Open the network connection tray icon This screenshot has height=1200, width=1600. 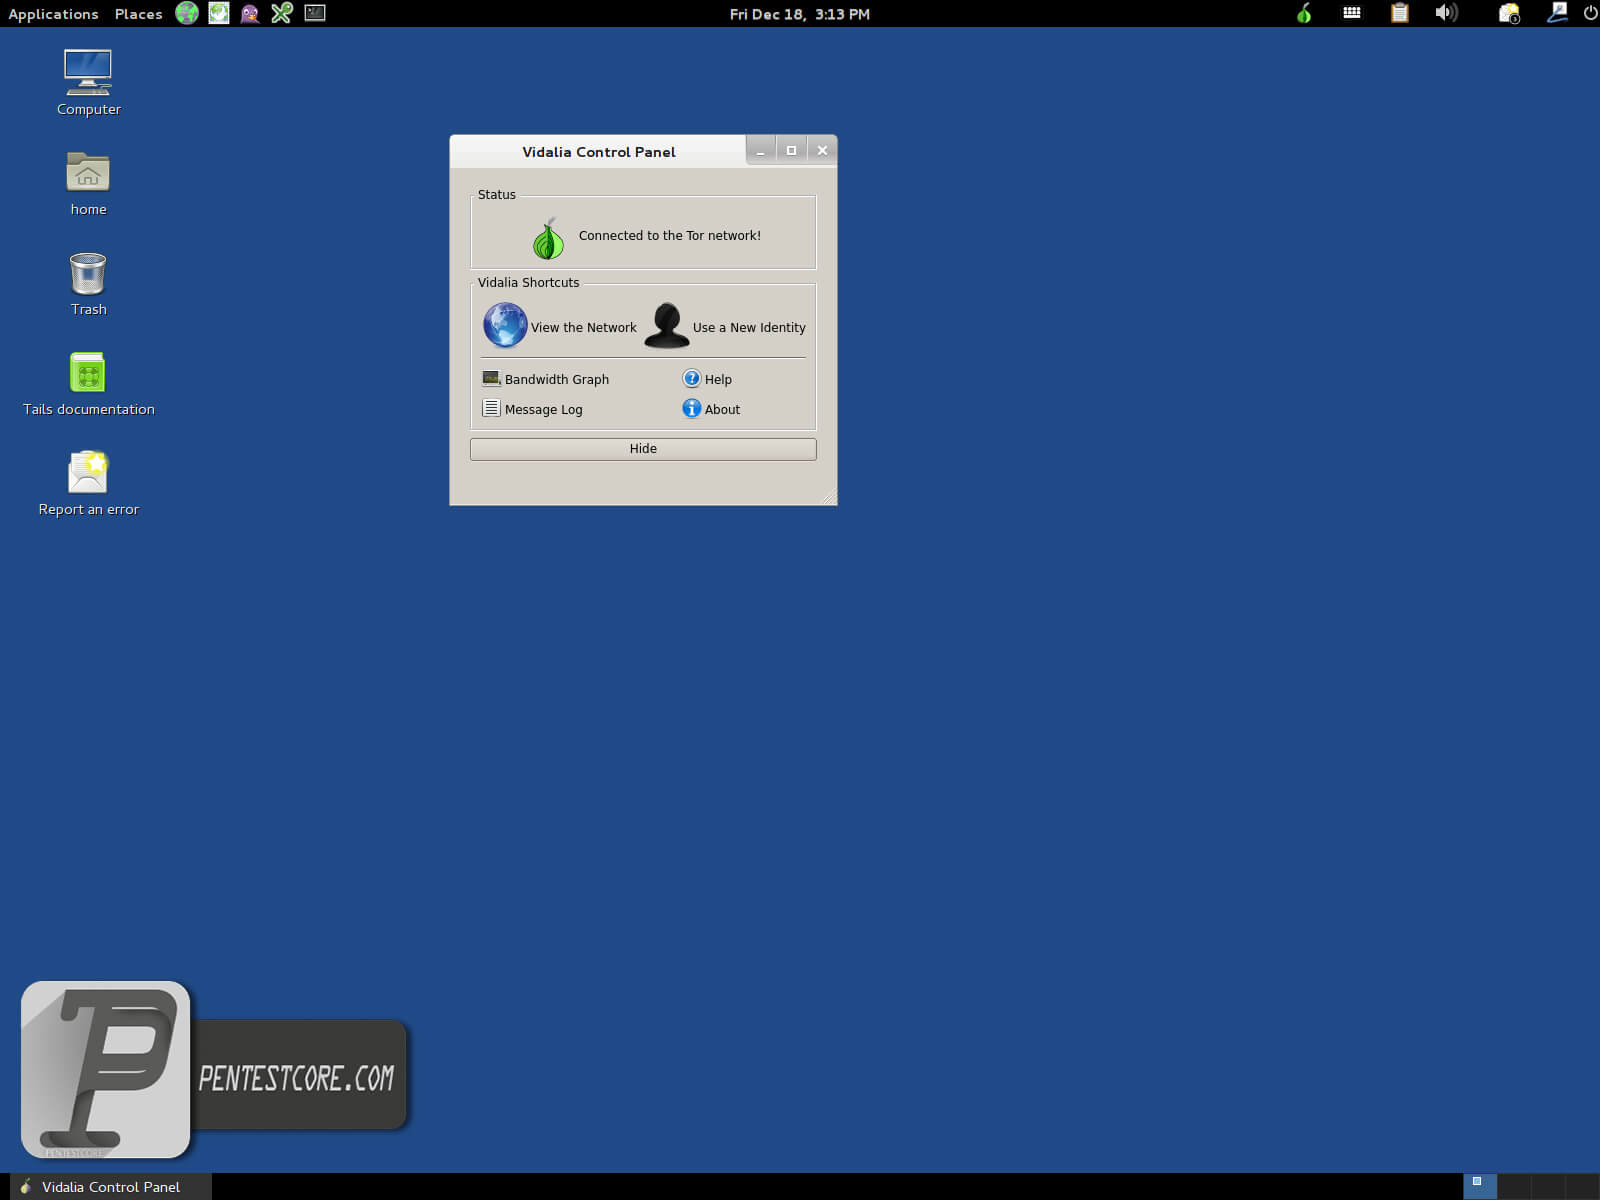coord(1557,13)
